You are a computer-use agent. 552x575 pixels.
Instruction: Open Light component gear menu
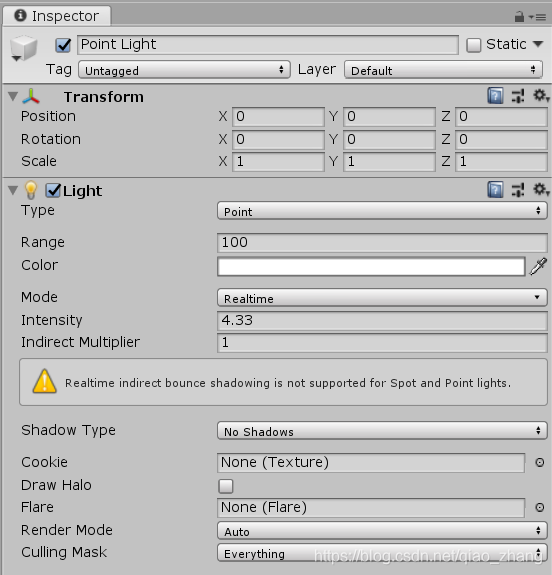click(x=541, y=190)
